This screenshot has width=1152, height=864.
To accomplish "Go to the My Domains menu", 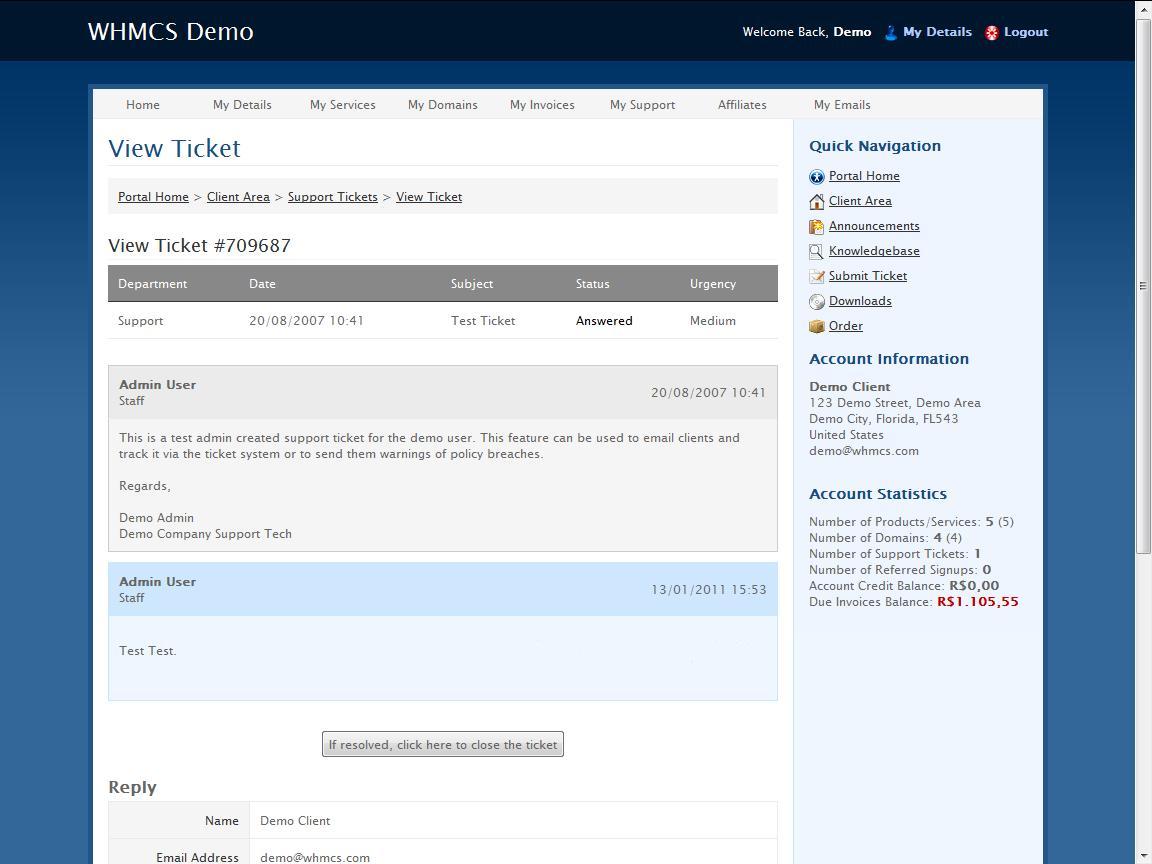I will (442, 105).
